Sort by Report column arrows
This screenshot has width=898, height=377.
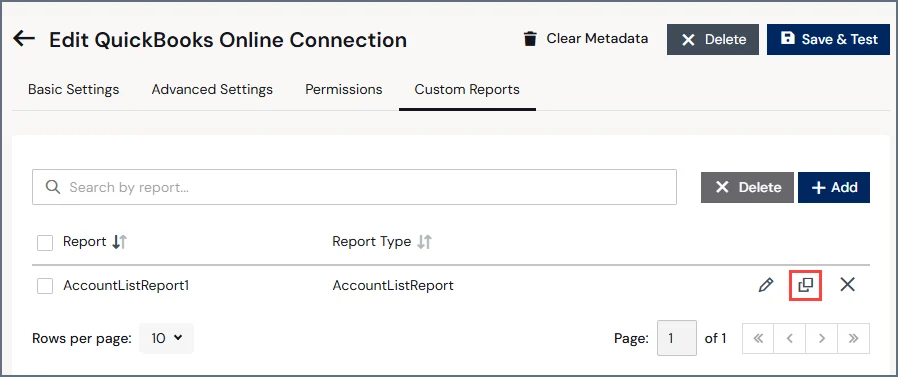coord(119,242)
